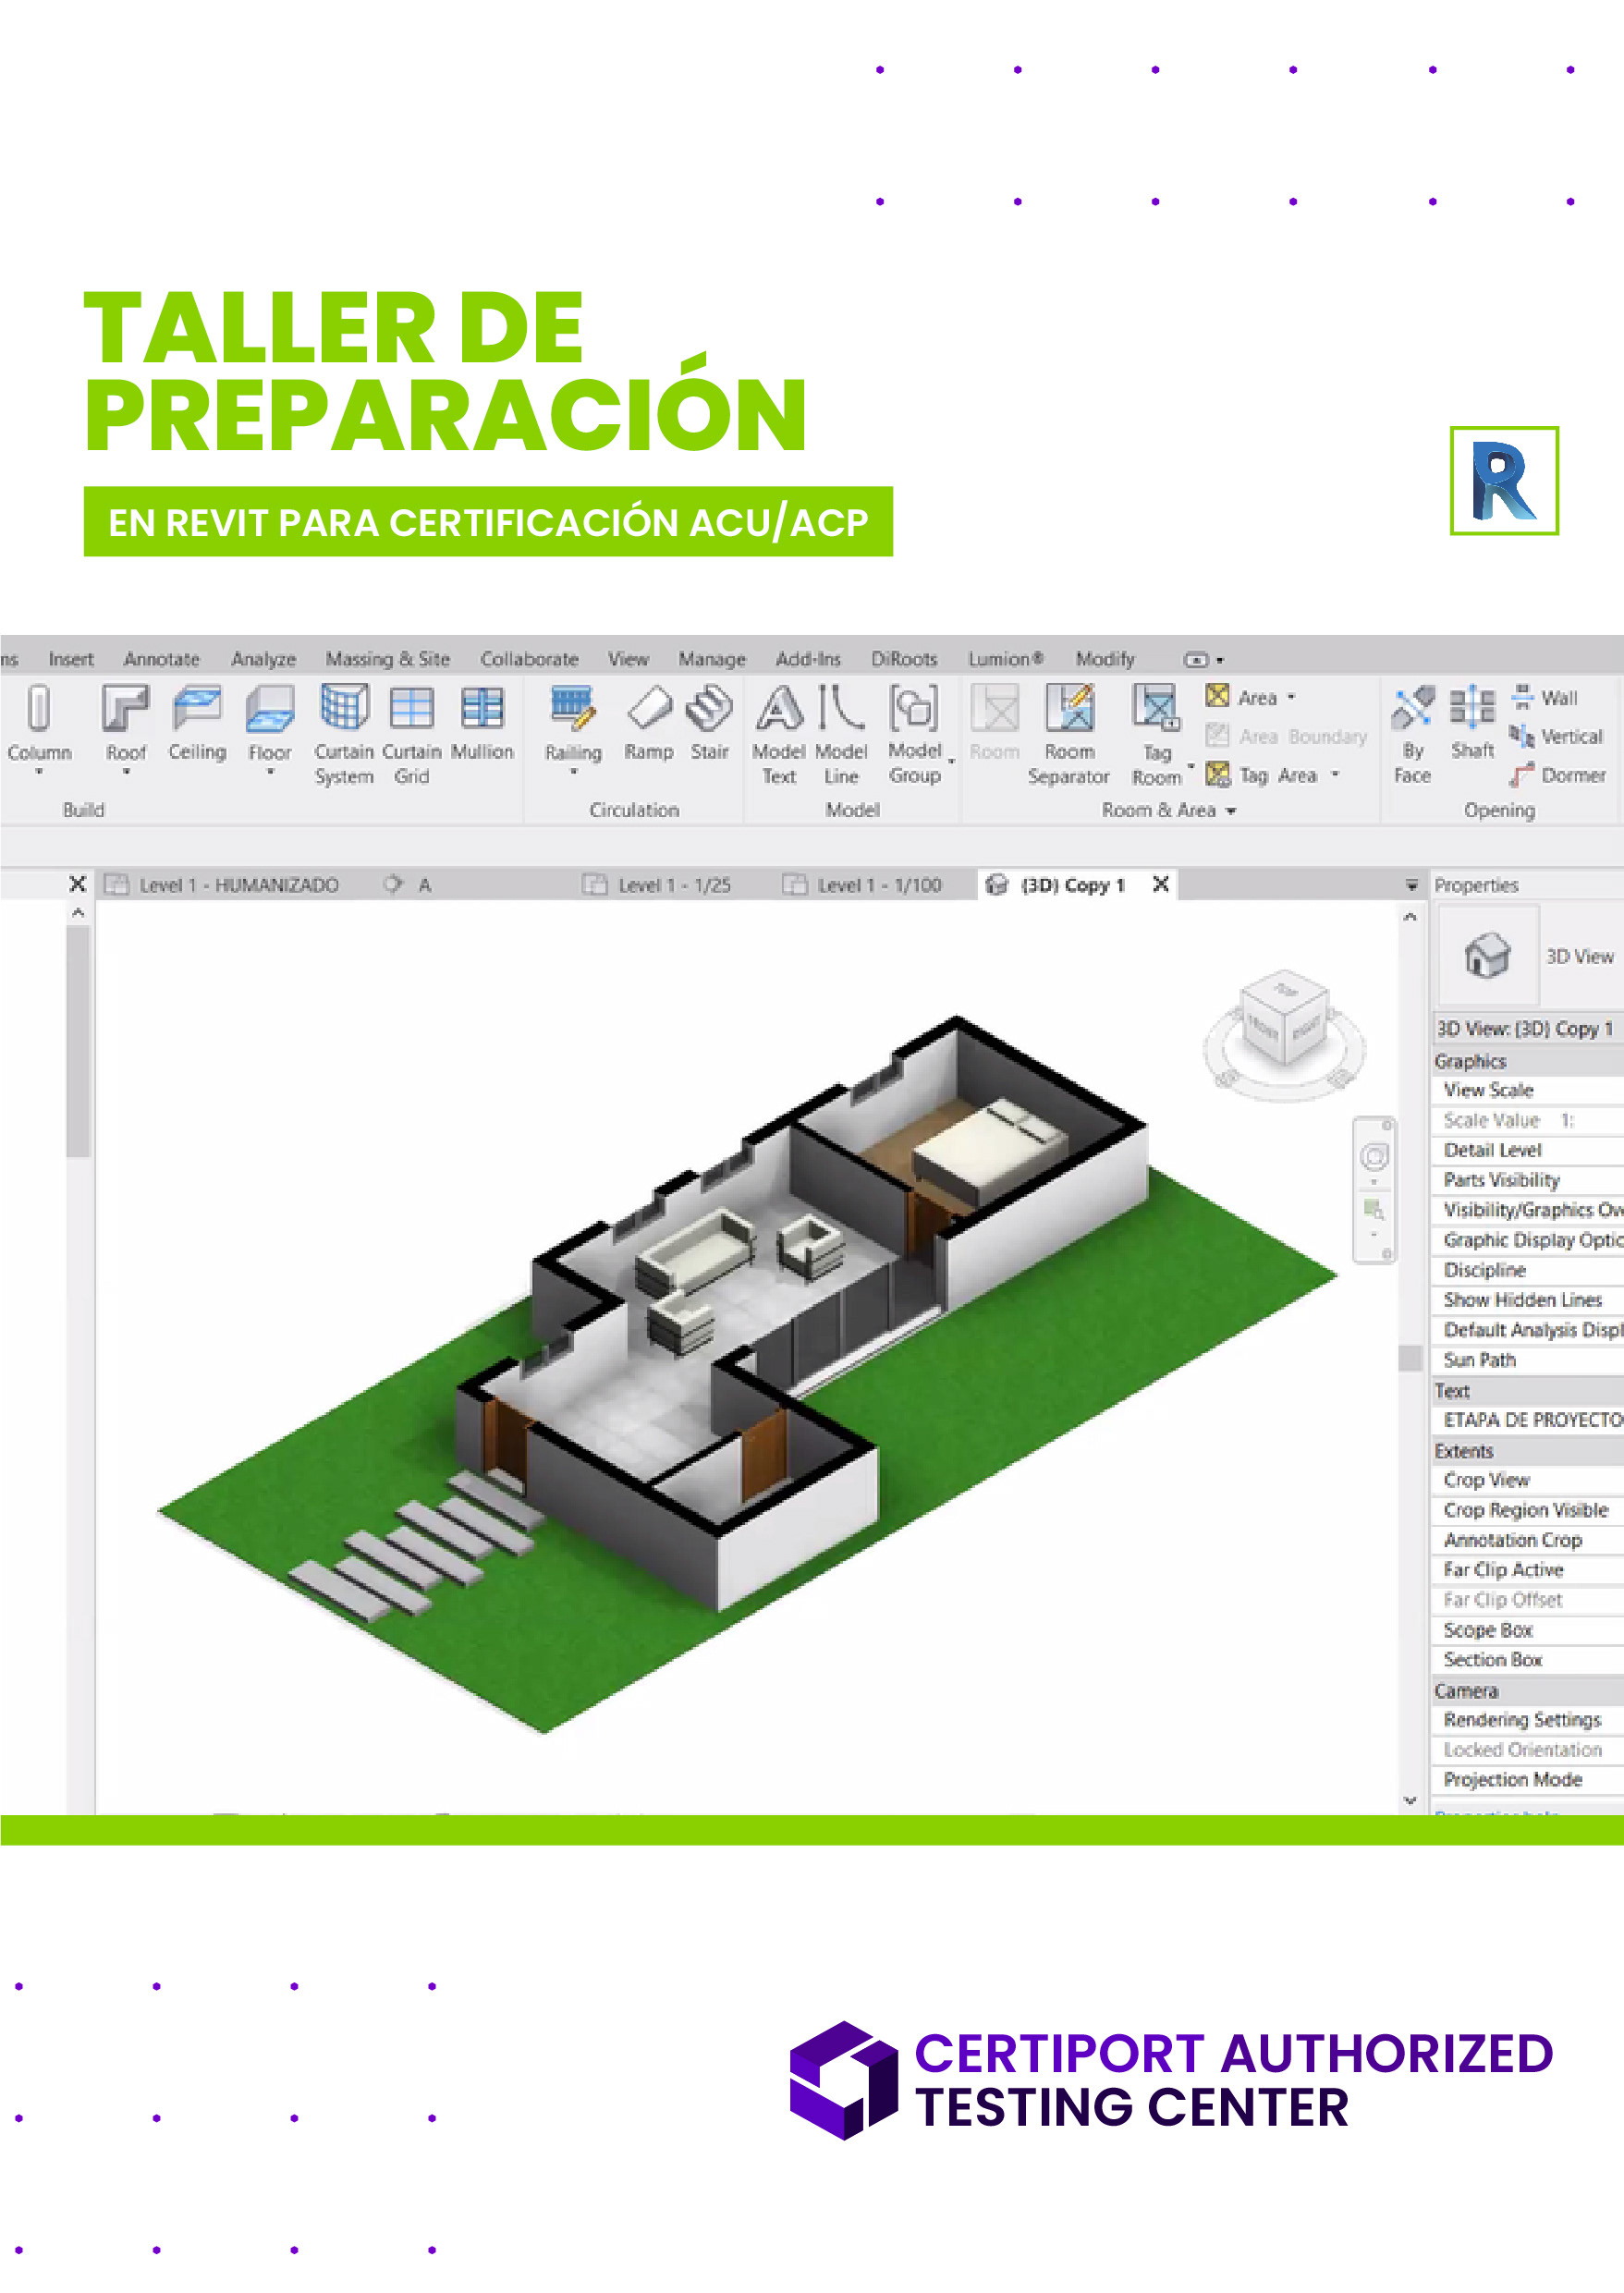Select the Dormer opening tool
Screen dimensions: 1624x2293
tap(1558, 775)
